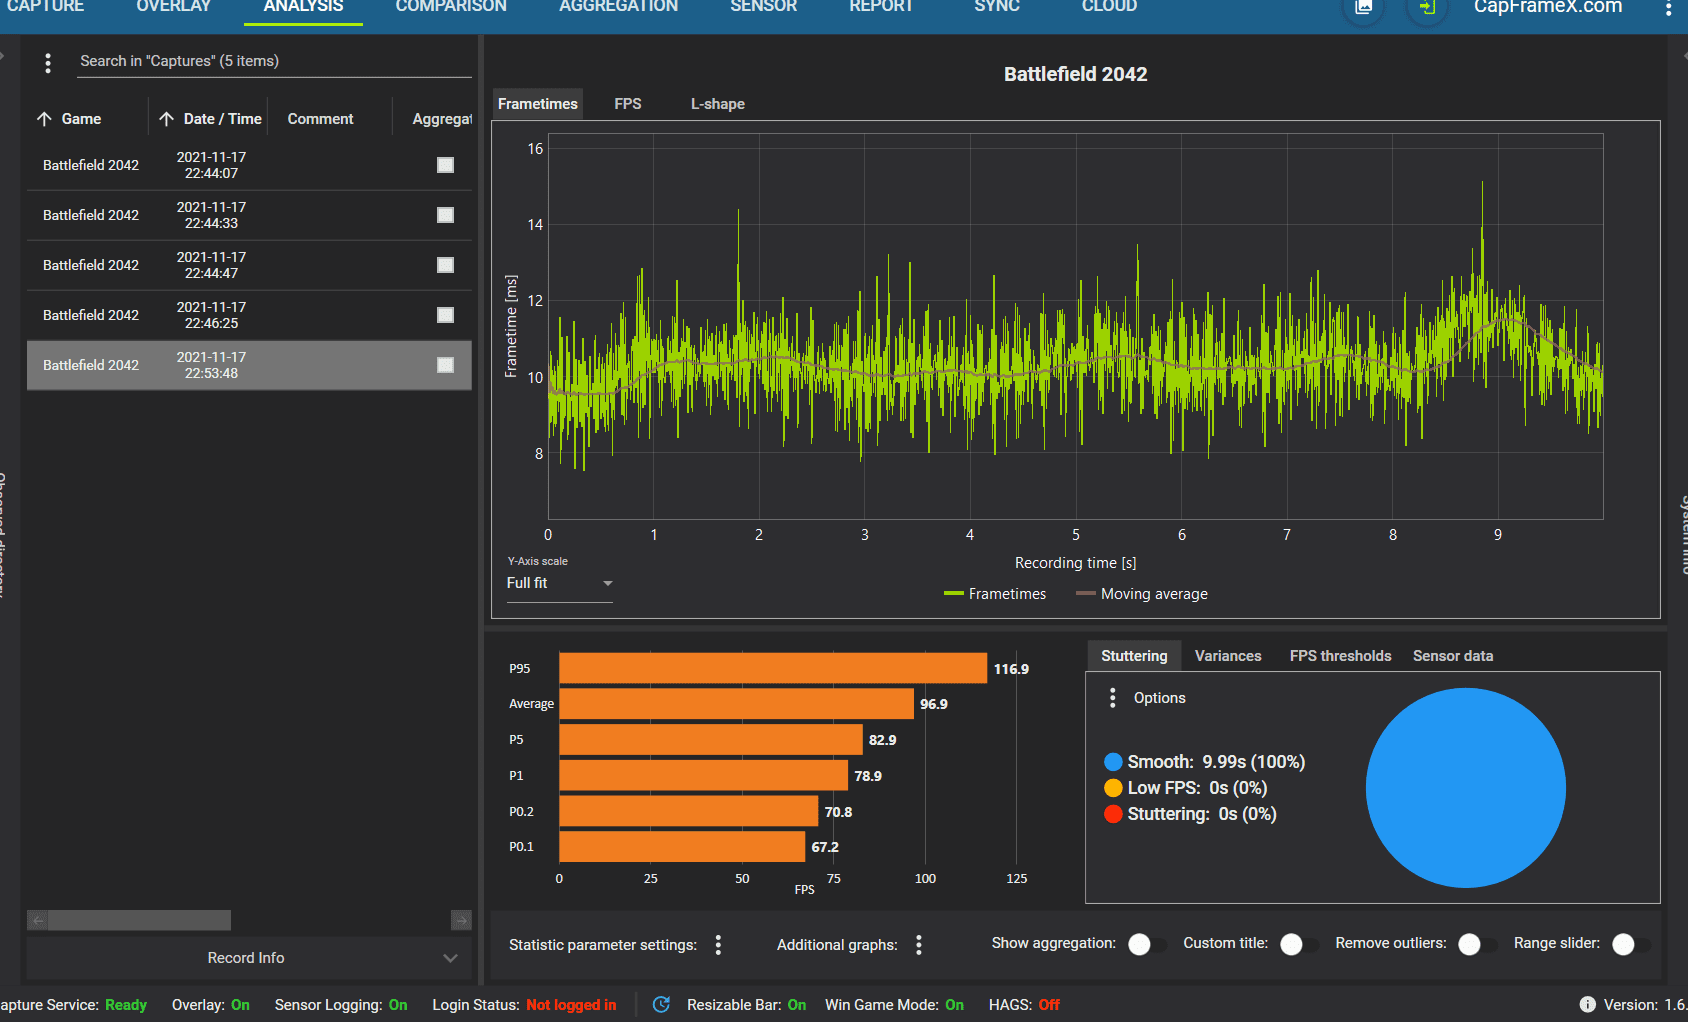Open the REPORT tab
Image resolution: width=1688 pixels, height=1022 pixels.
(881, 7)
